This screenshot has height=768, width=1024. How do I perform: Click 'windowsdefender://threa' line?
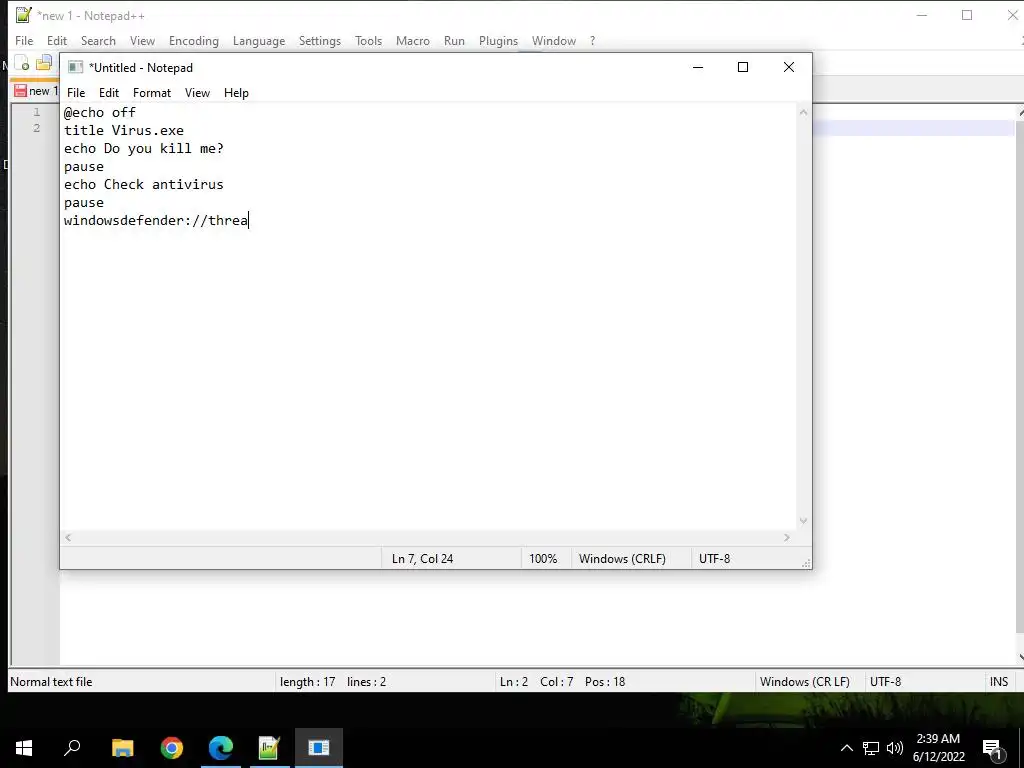pyautogui.click(x=156, y=221)
